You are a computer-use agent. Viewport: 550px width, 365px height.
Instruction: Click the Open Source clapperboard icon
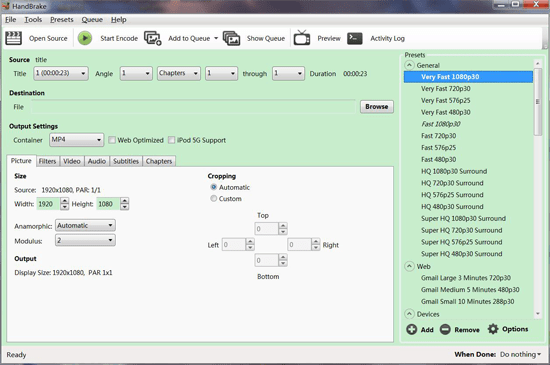pyautogui.click(x=13, y=38)
